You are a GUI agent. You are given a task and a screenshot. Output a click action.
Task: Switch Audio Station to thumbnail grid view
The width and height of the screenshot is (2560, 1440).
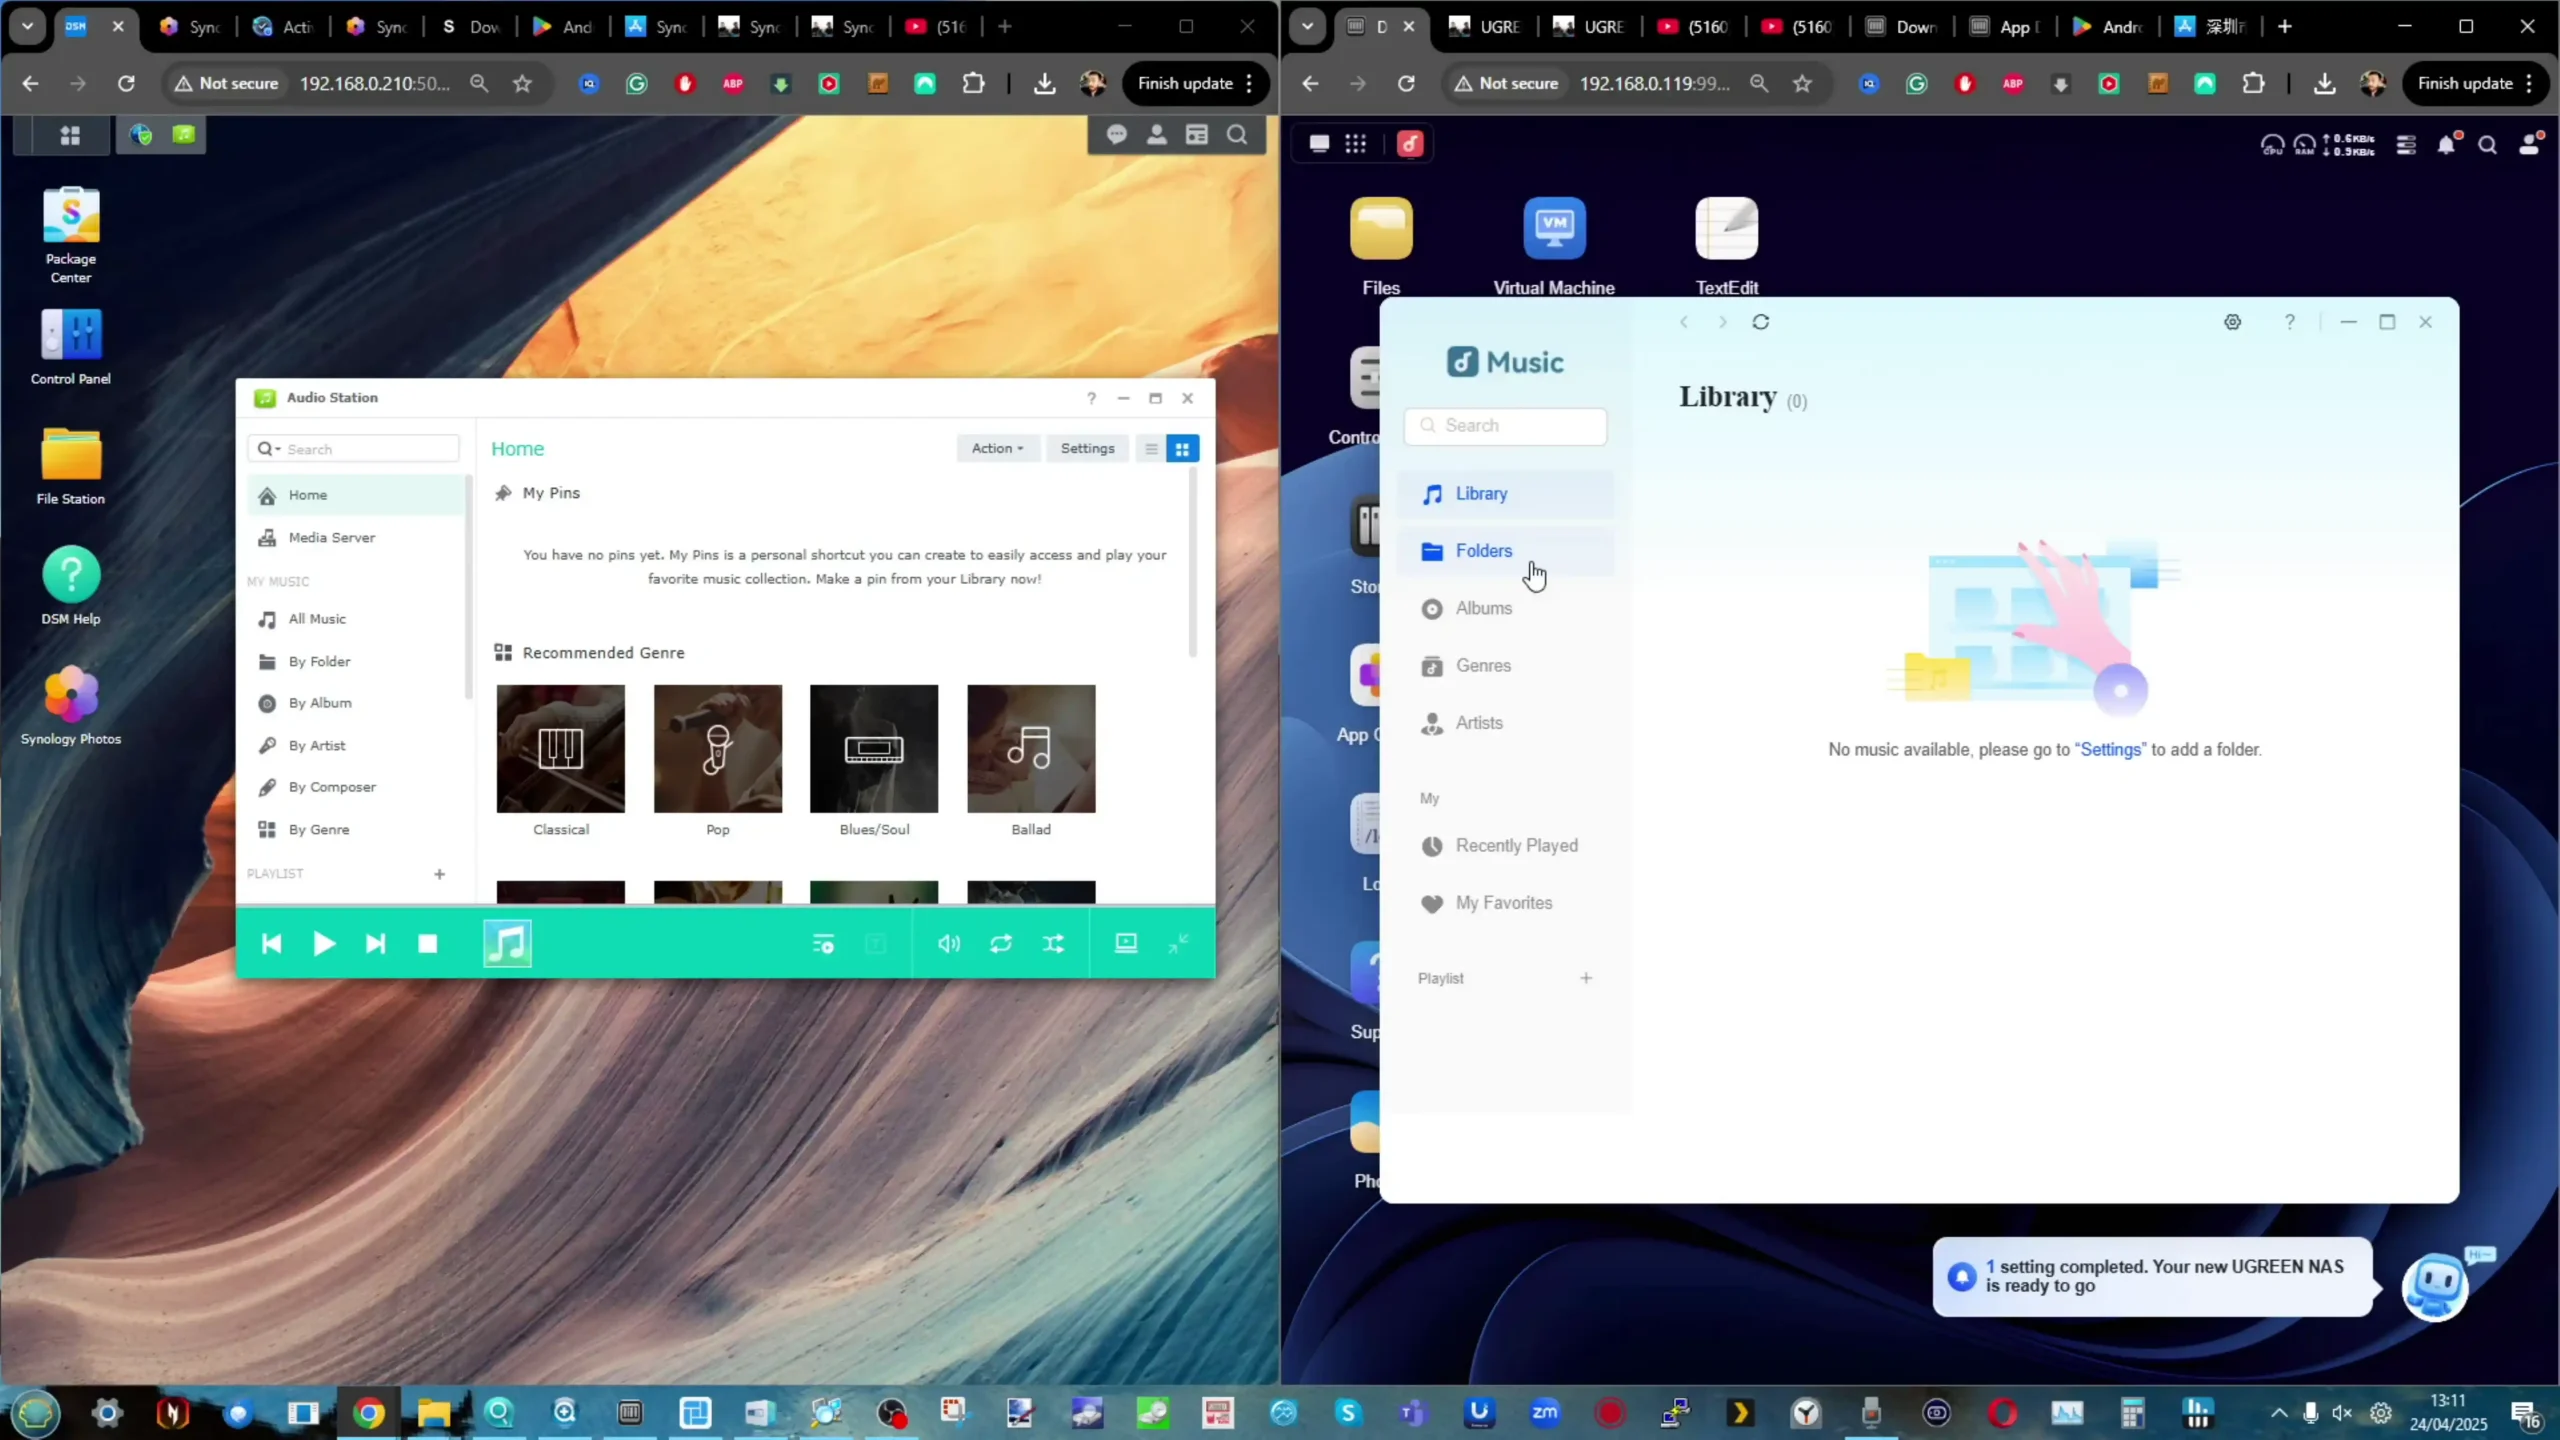click(x=1182, y=449)
